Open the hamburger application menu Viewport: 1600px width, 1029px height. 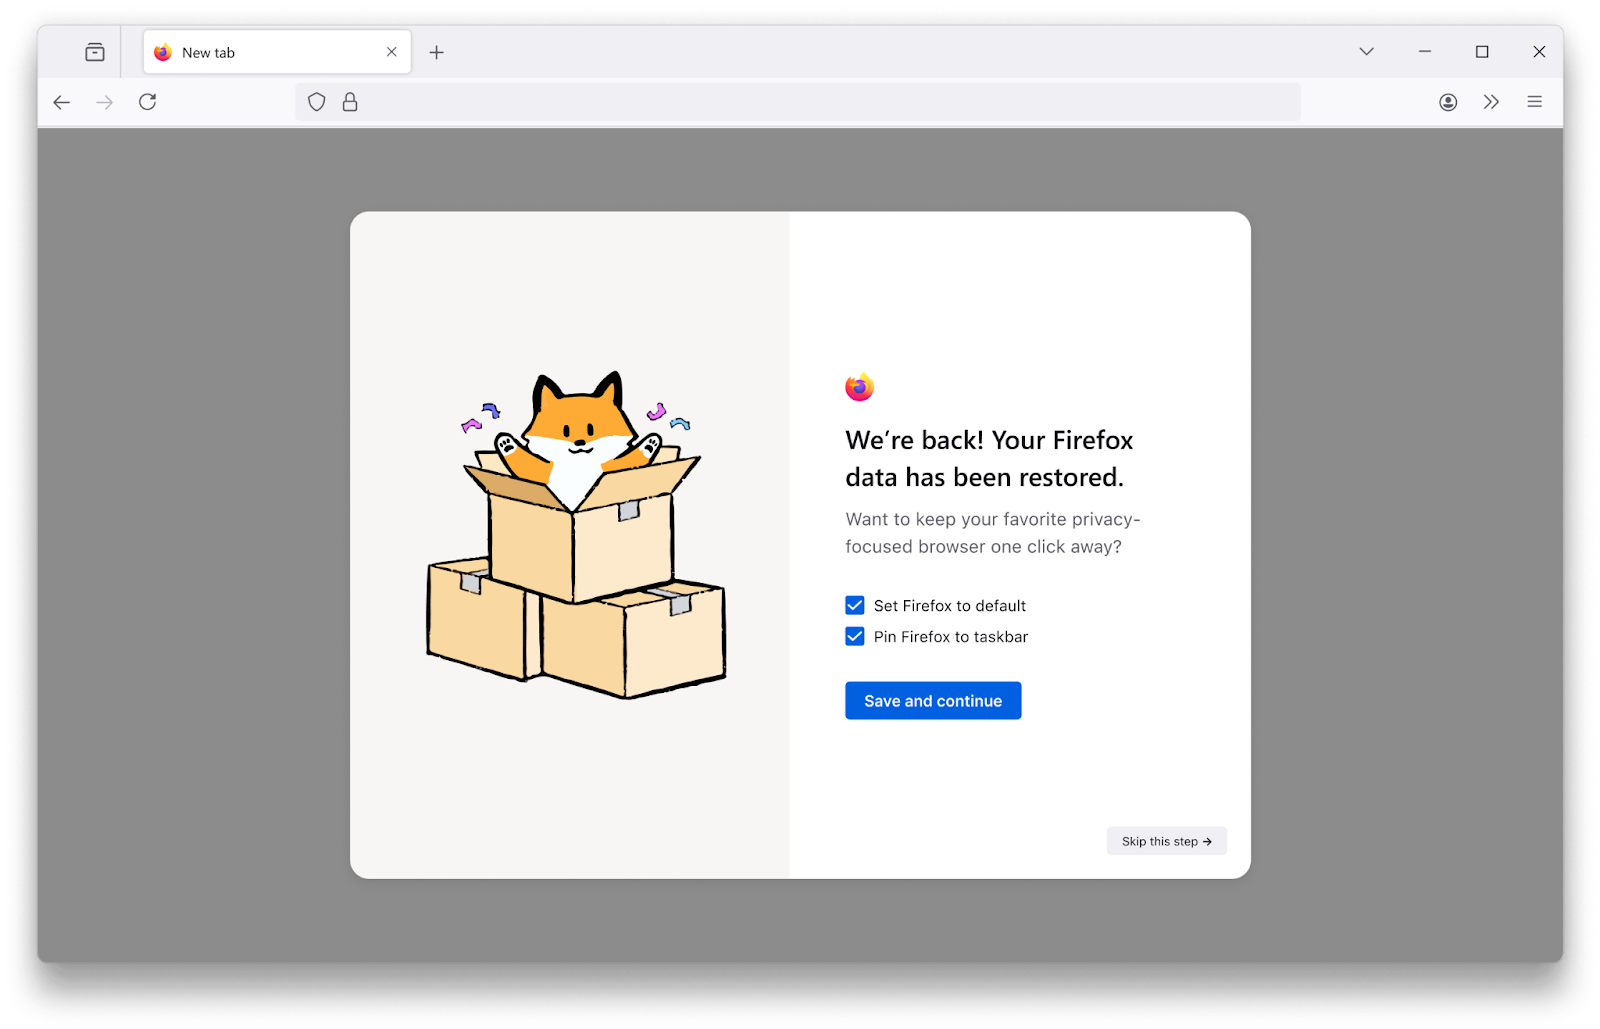1535,101
